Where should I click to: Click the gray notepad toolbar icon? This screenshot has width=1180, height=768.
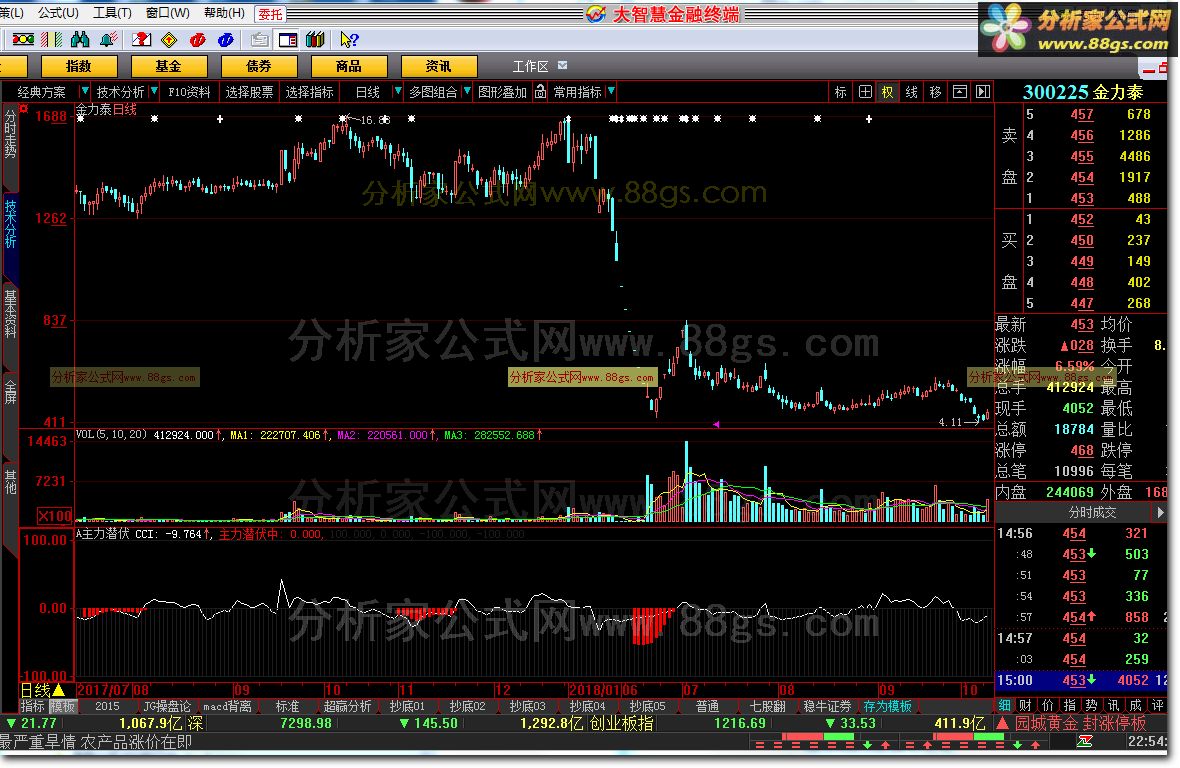click(x=260, y=40)
